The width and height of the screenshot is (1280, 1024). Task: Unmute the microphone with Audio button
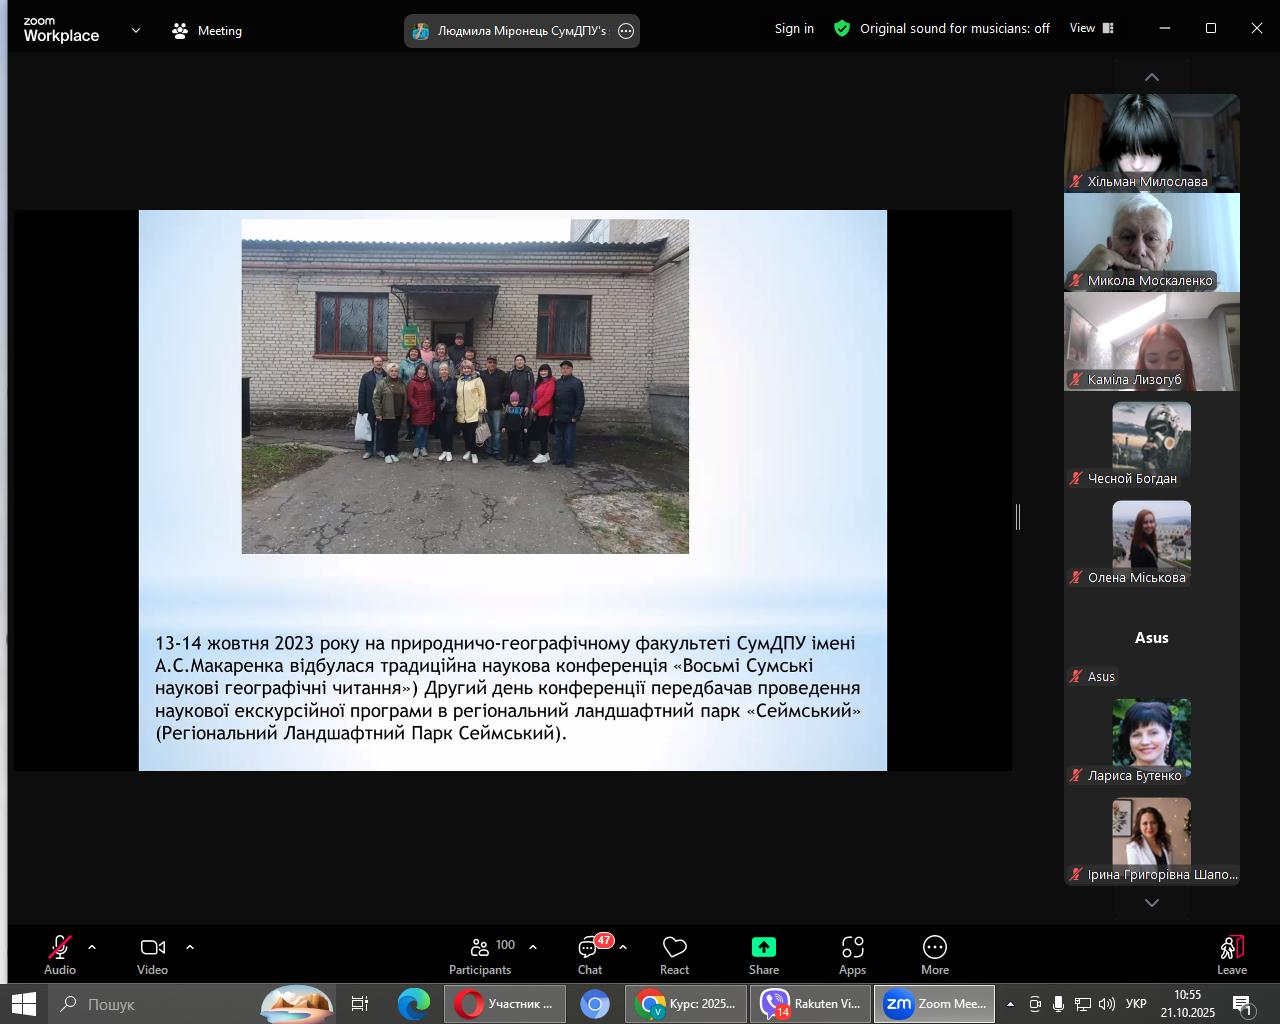tap(60, 954)
